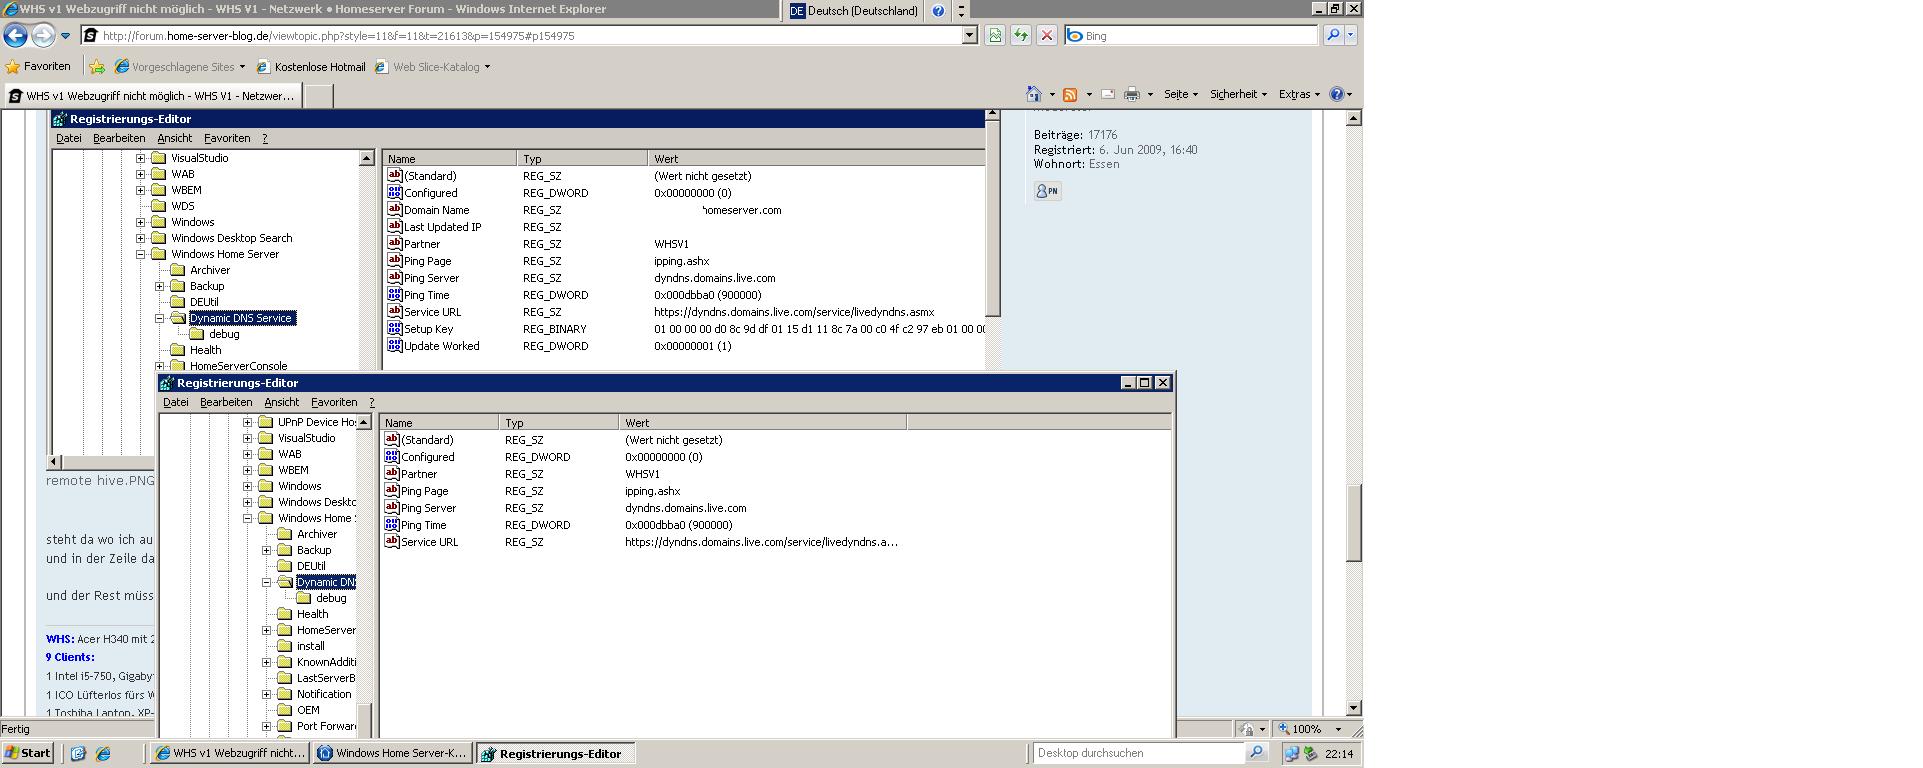
Task: Click the Refresh page icon
Action: [1020, 35]
